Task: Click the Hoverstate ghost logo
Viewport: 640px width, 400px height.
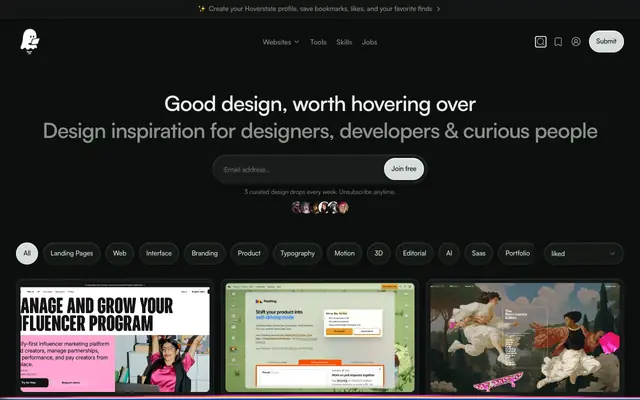Action: click(x=30, y=42)
